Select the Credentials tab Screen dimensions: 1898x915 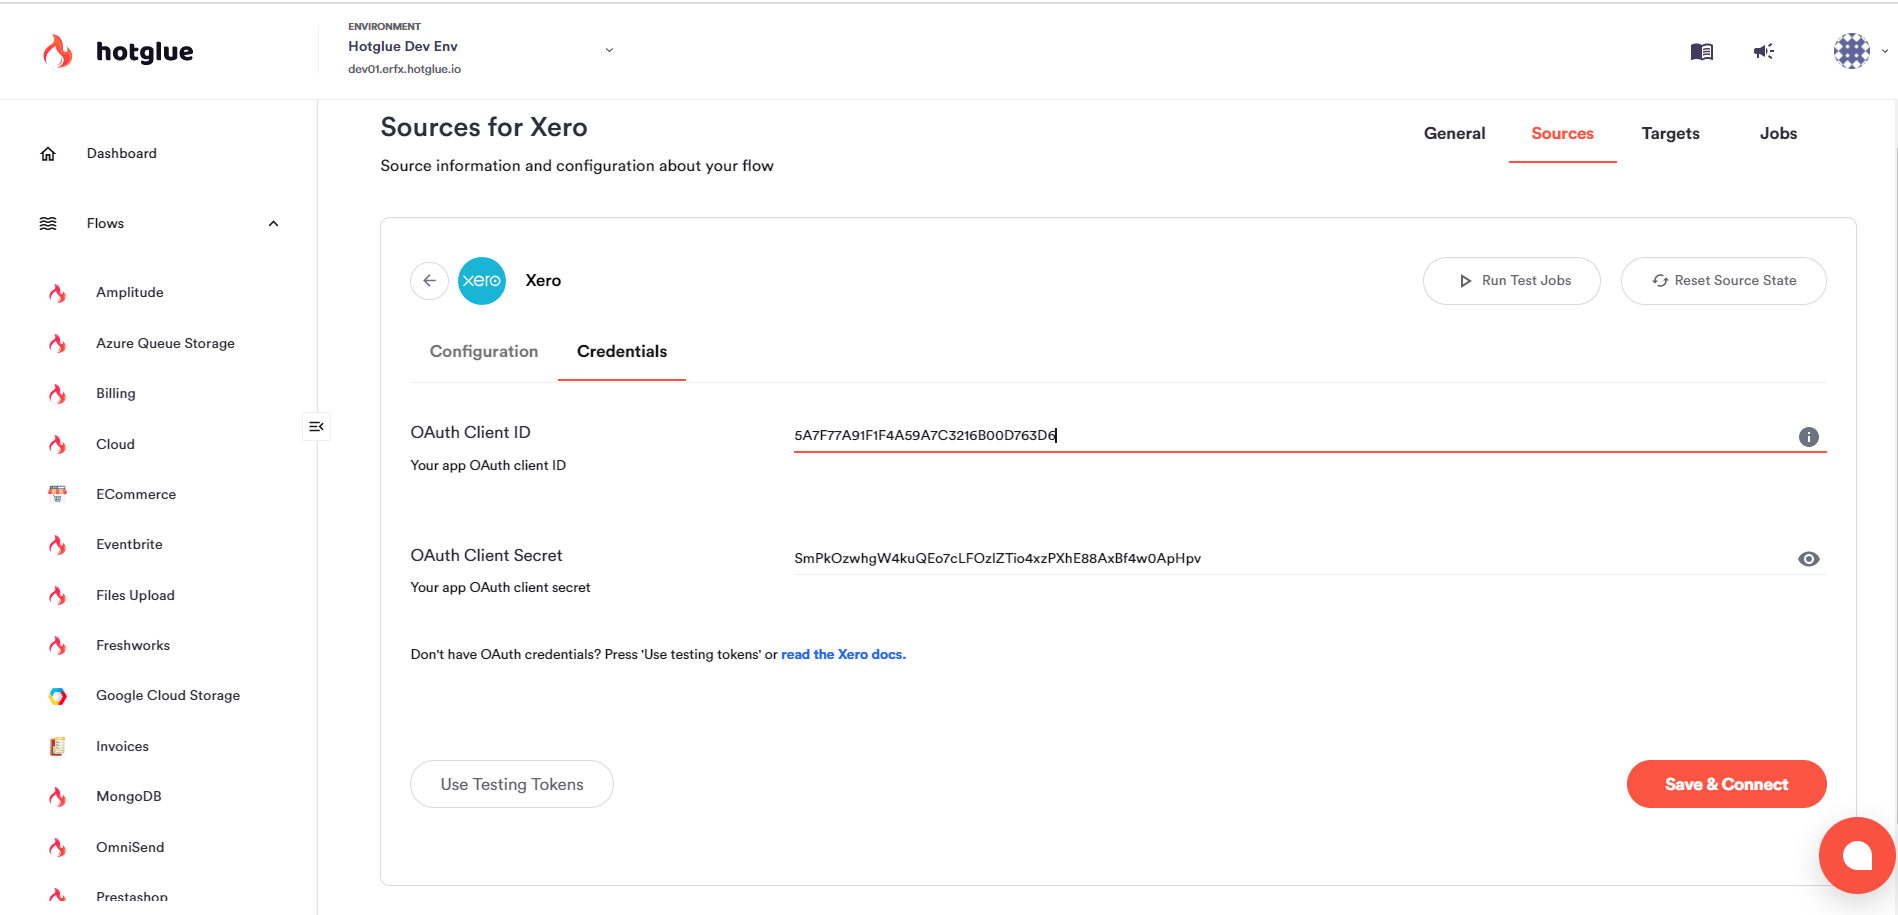pos(622,352)
